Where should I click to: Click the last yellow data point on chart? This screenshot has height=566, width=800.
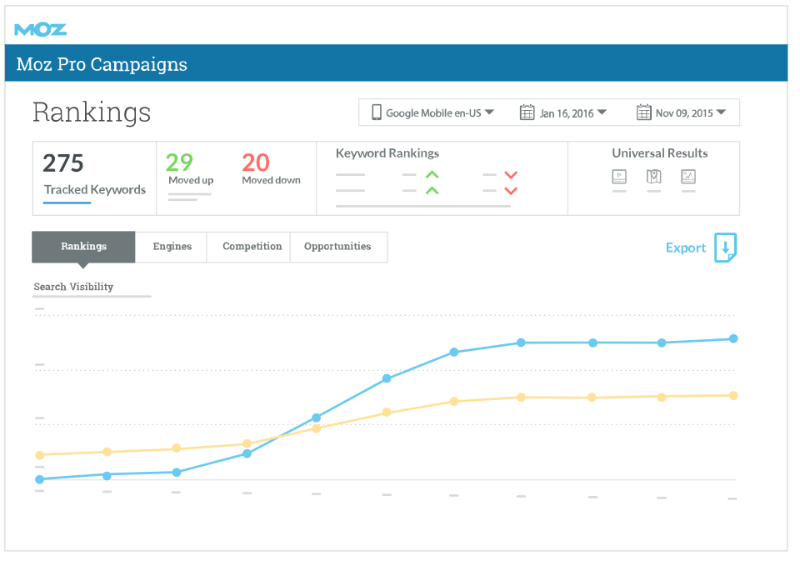point(733,396)
